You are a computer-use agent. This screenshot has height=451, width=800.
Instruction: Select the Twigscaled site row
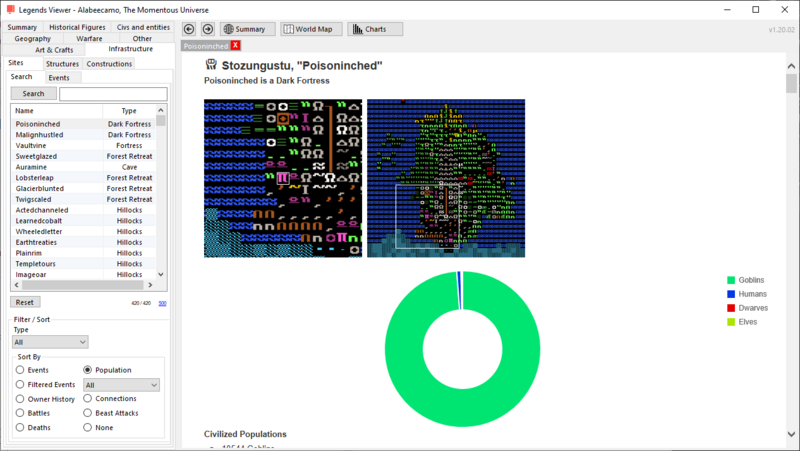(x=83, y=199)
